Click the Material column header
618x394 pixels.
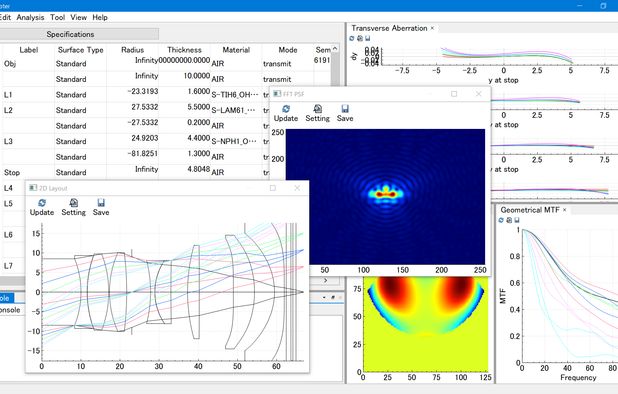point(236,50)
